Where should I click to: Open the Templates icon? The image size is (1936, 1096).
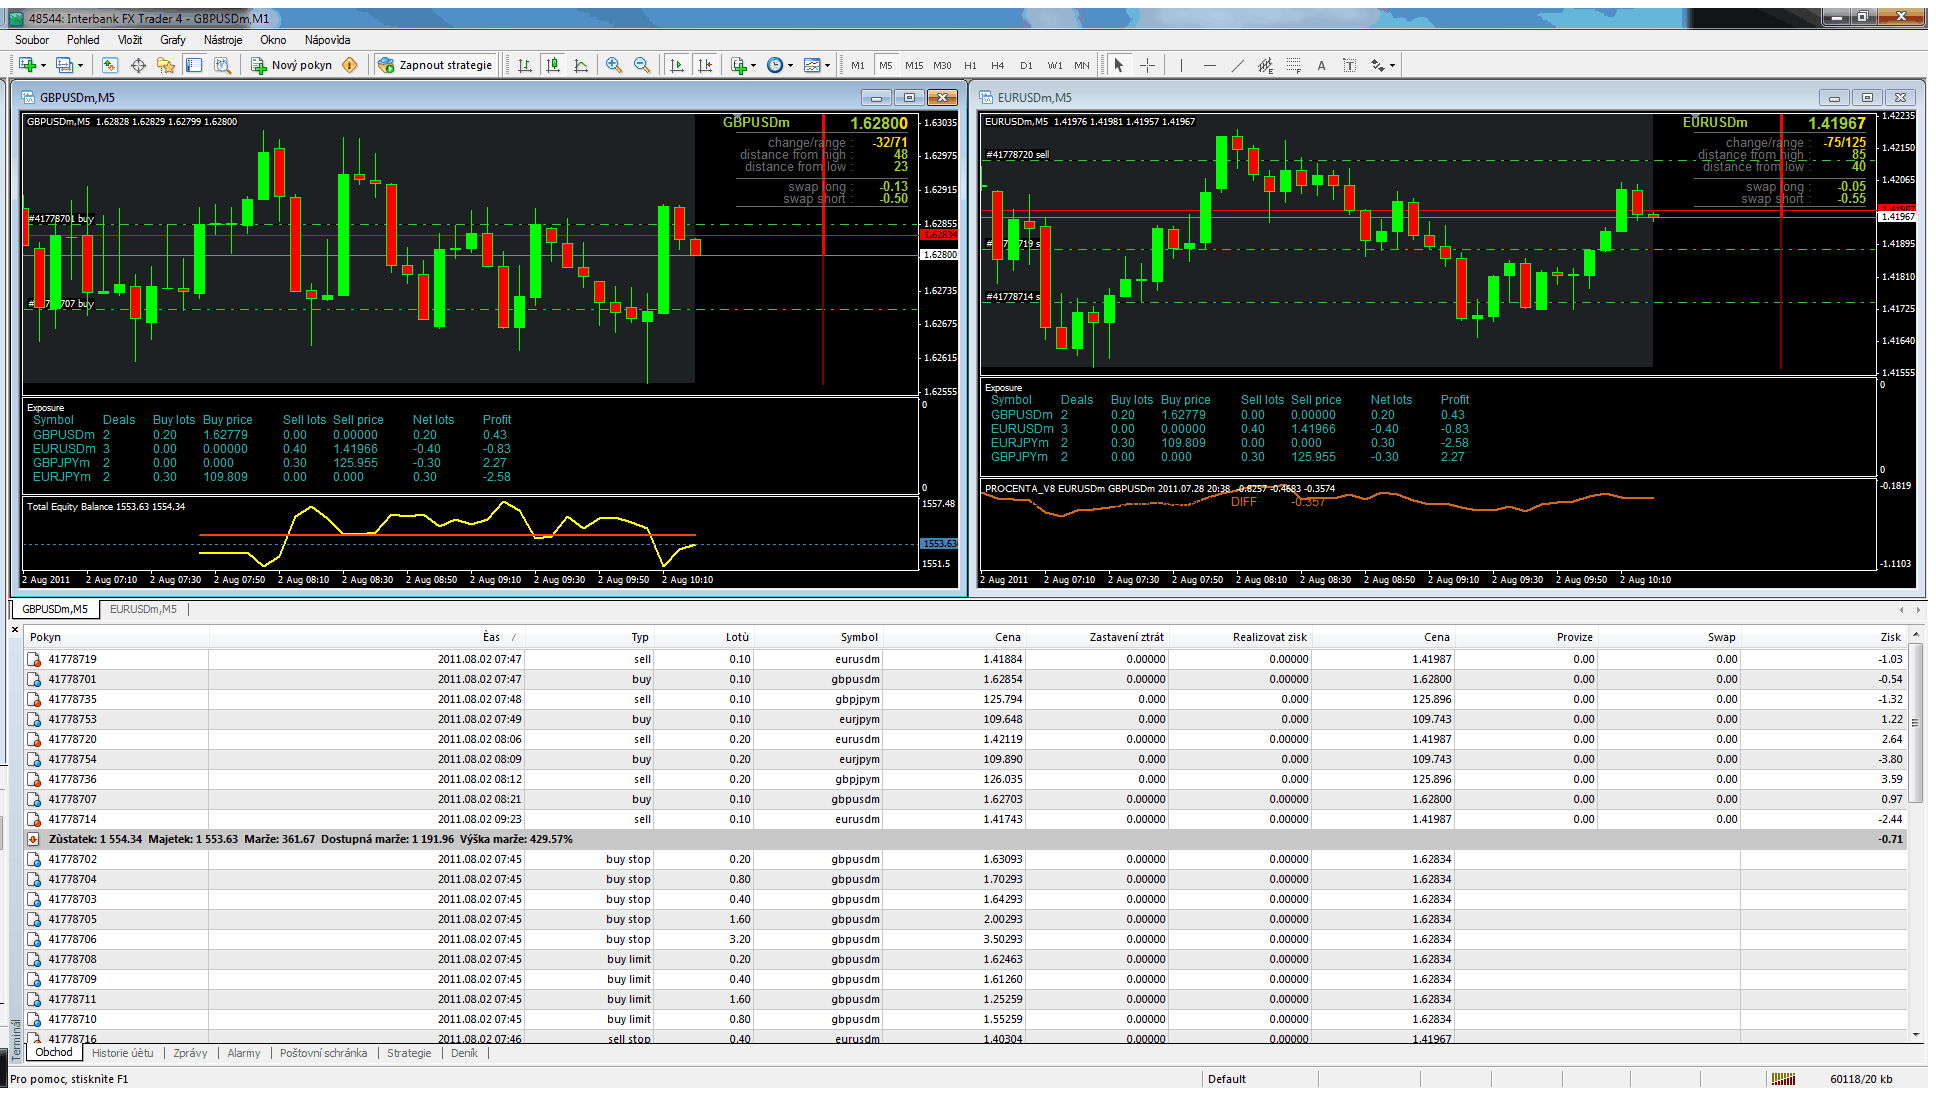tap(812, 65)
